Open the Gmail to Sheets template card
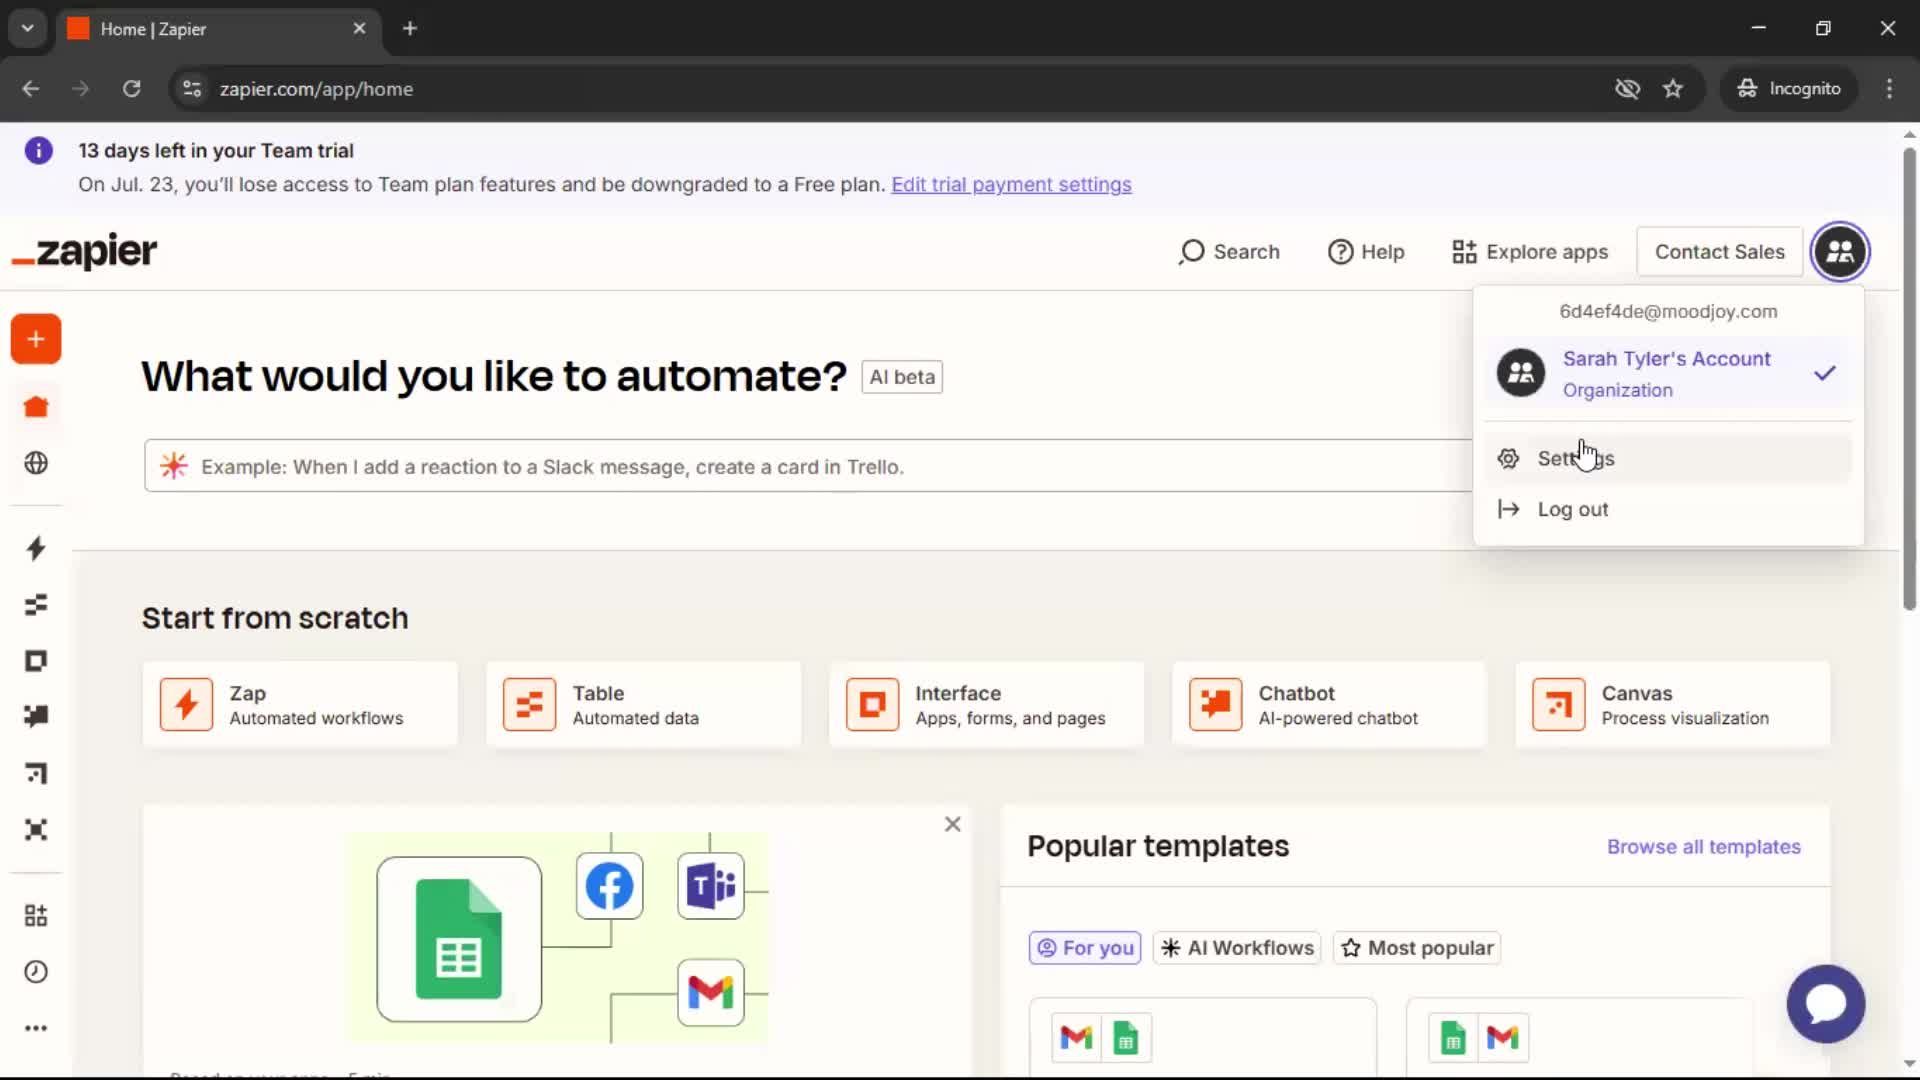This screenshot has height=1080, width=1920. tap(1203, 1038)
